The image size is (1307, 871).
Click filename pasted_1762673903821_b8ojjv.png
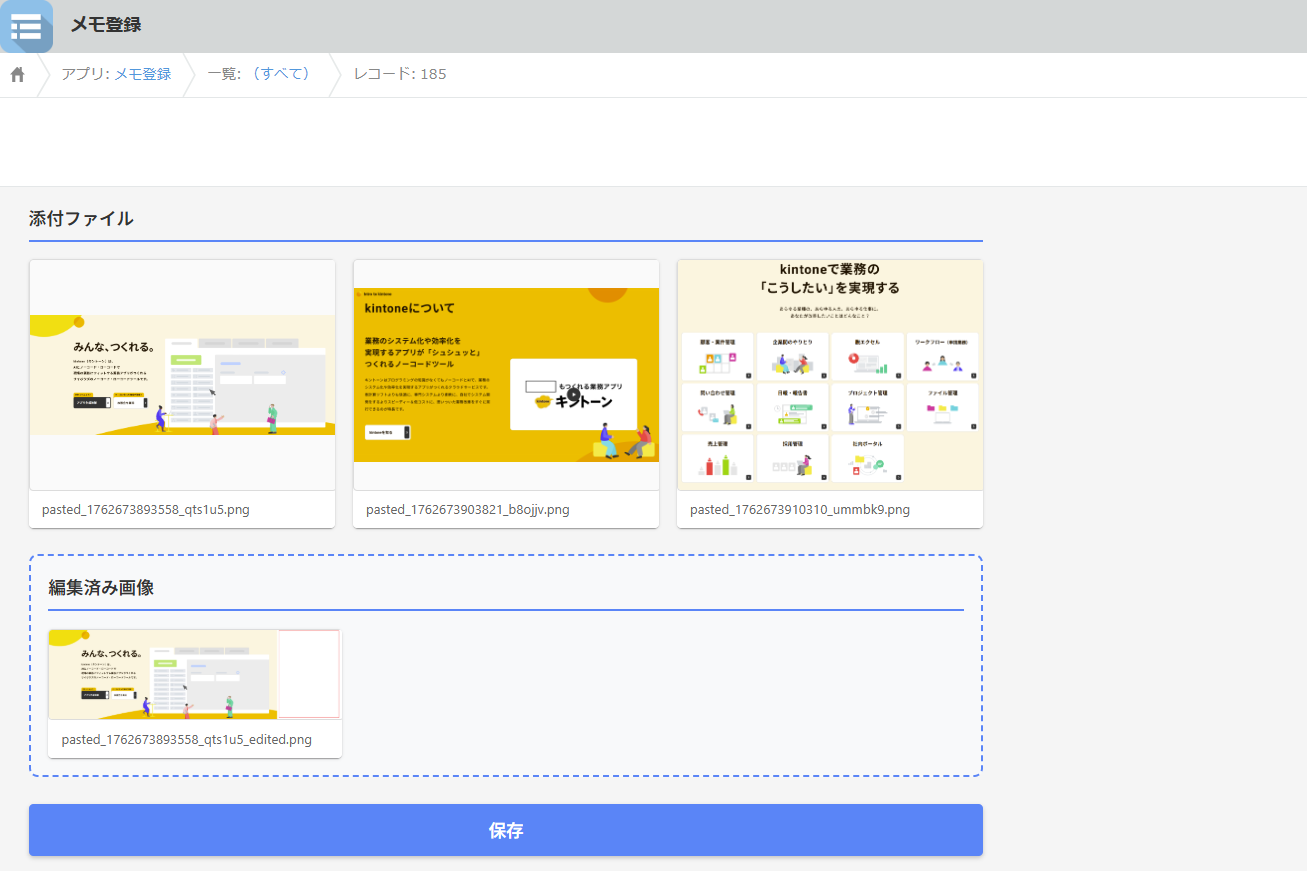point(468,510)
